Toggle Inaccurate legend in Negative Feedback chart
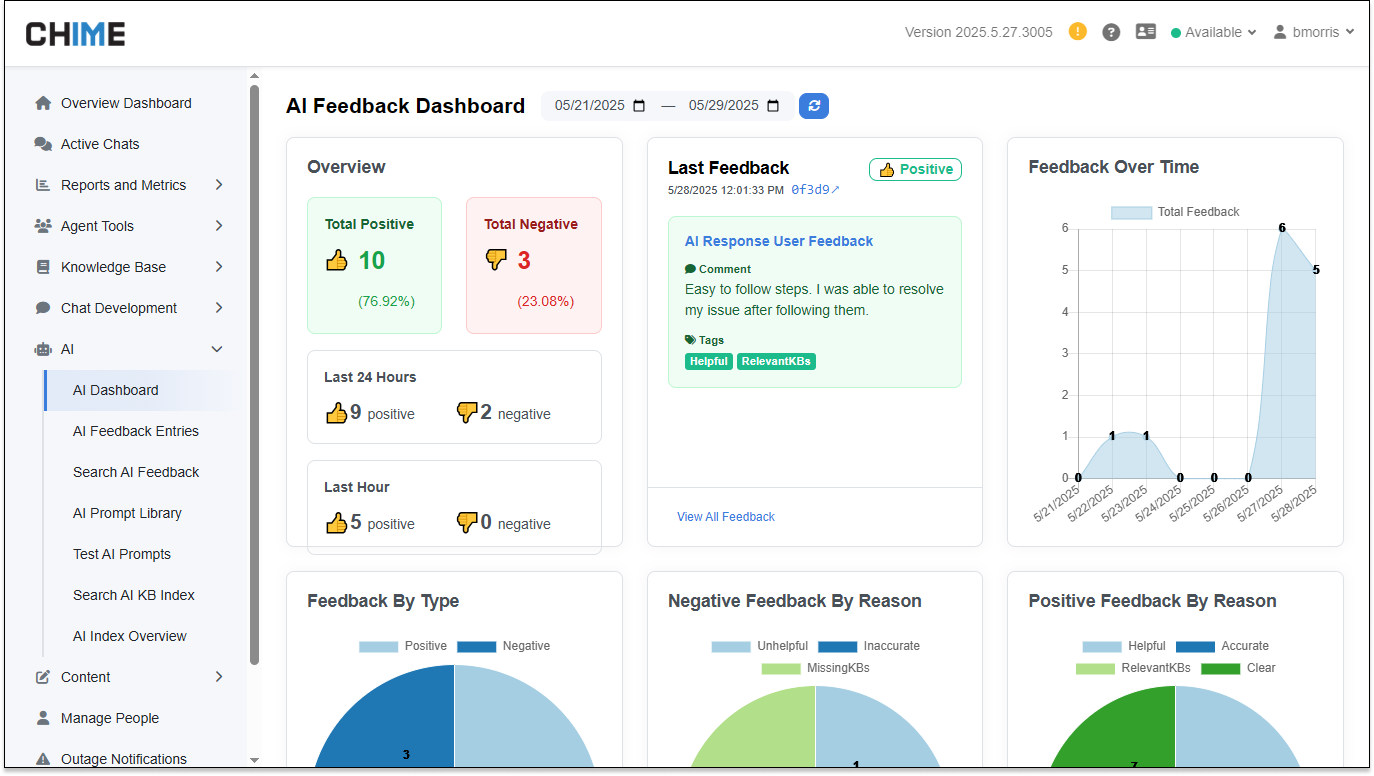The width and height of the screenshot is (1374, 776). pyautogui.click(x=869, y=646)
